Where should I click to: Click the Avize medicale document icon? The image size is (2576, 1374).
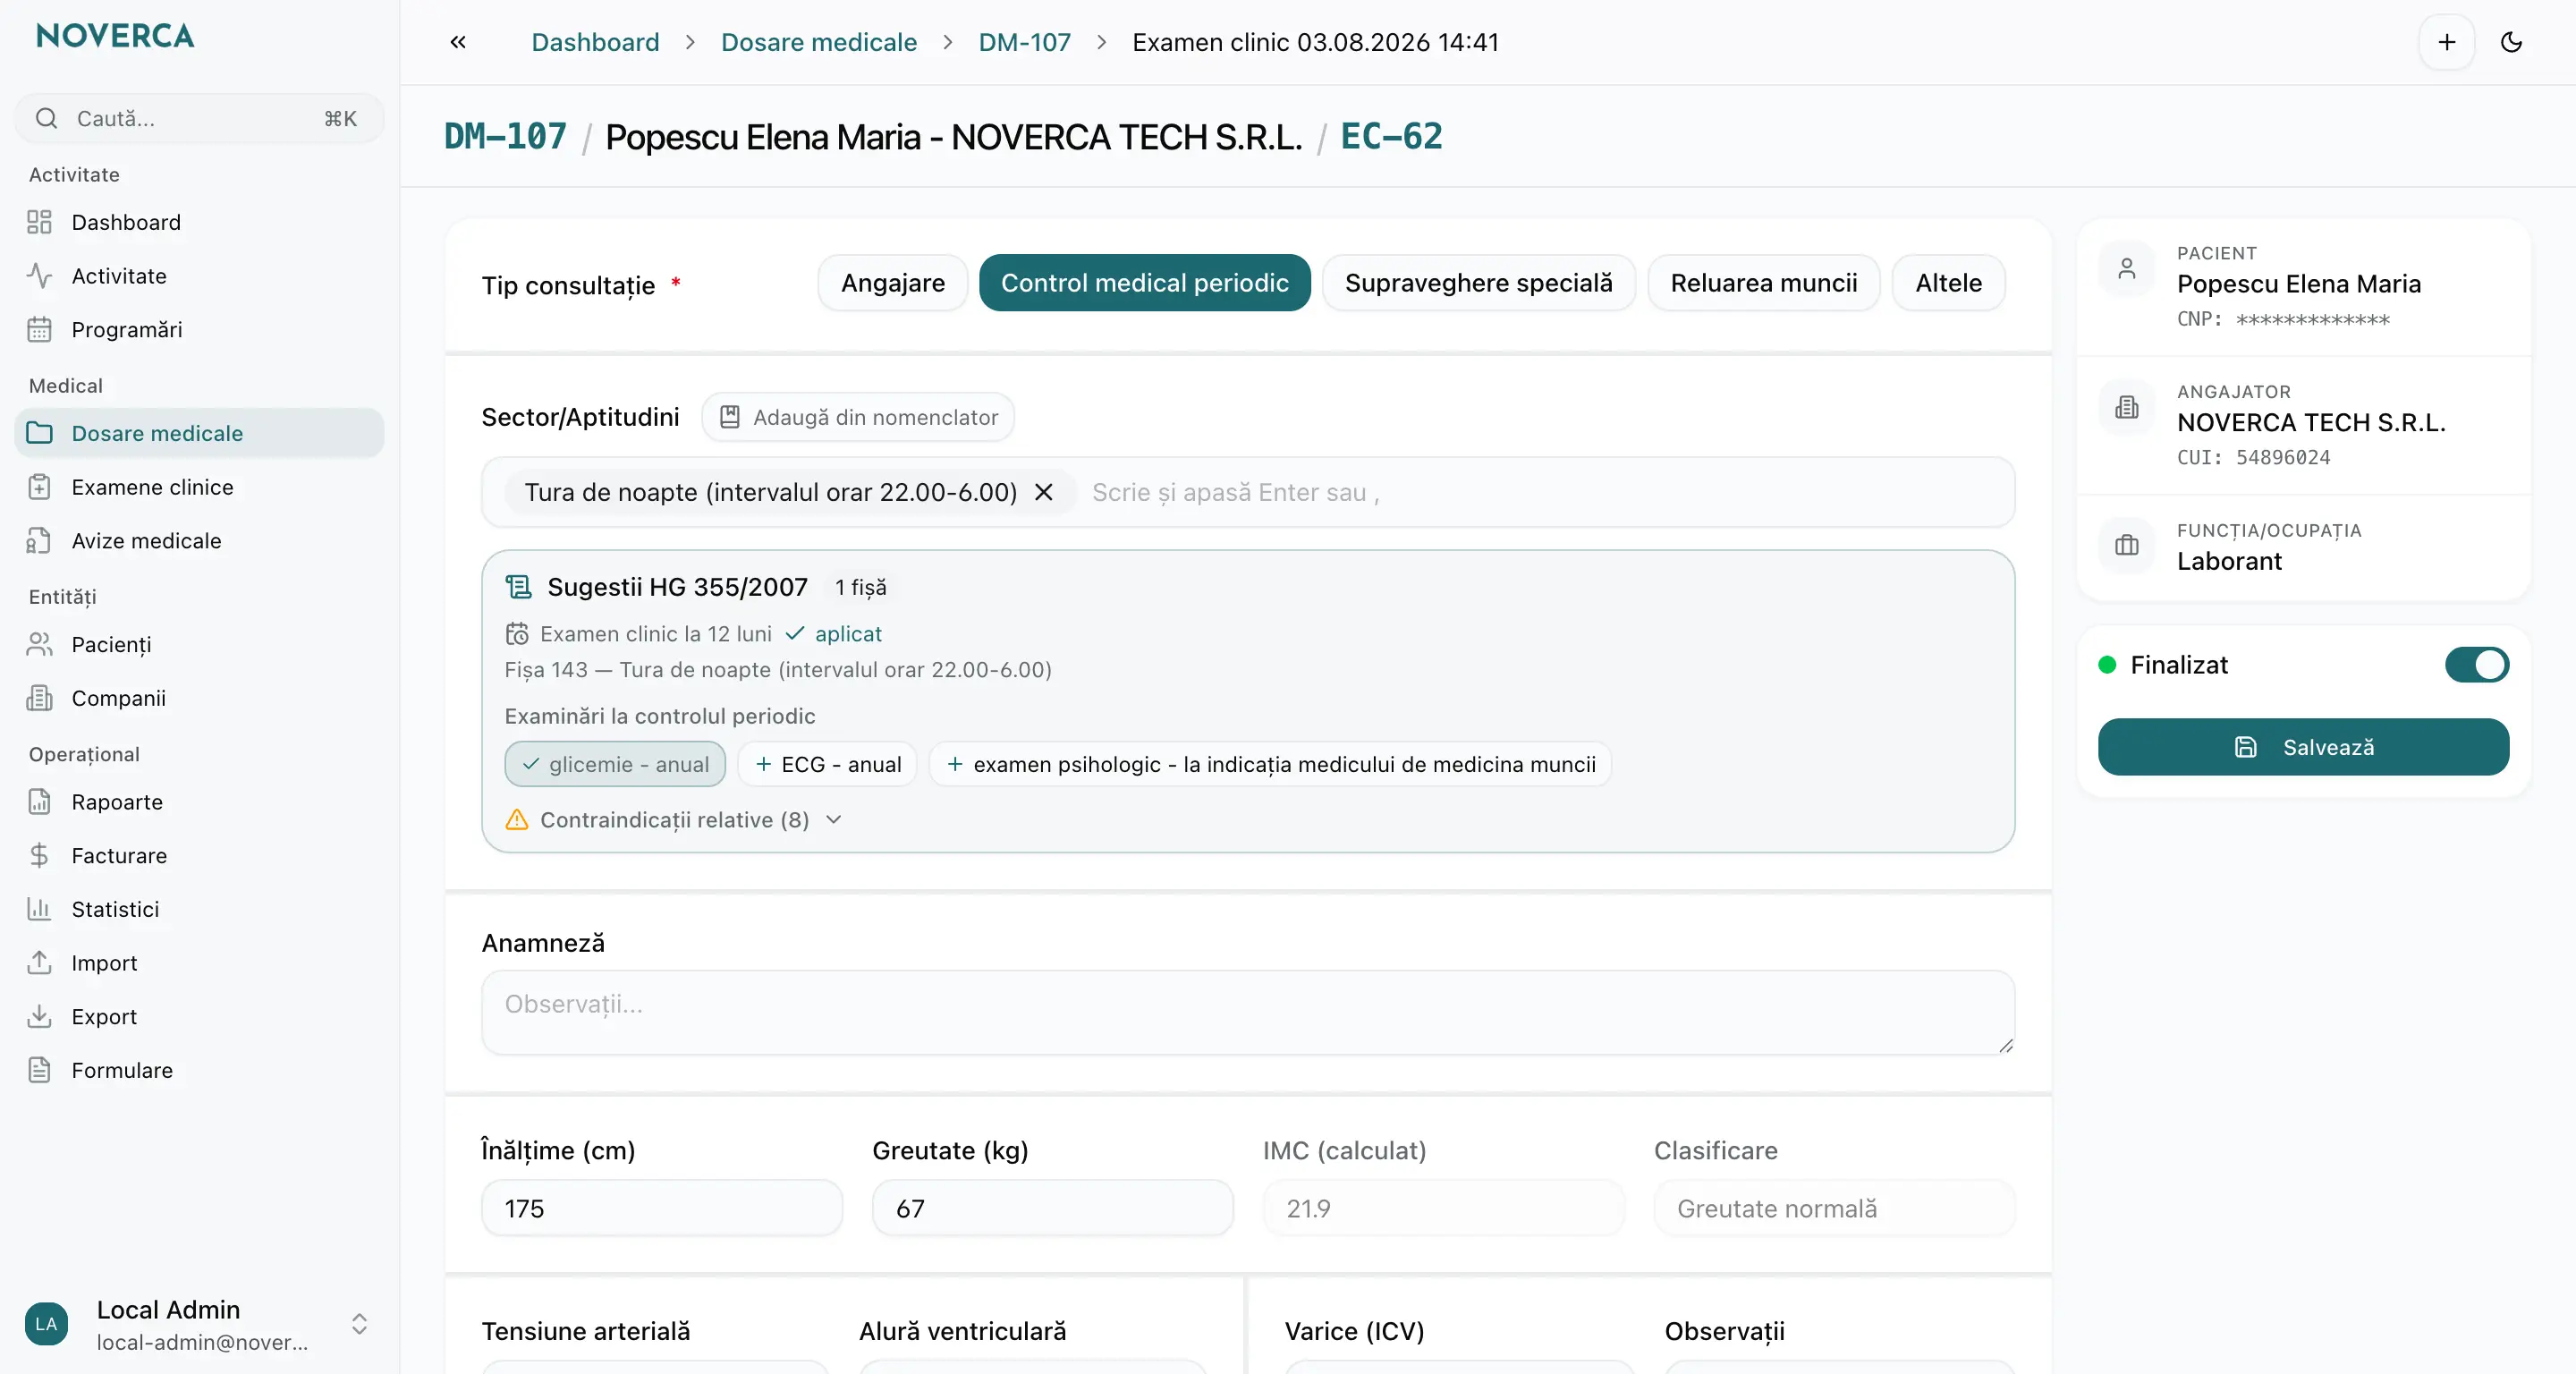pyautogui.click(x=39, y=540)
